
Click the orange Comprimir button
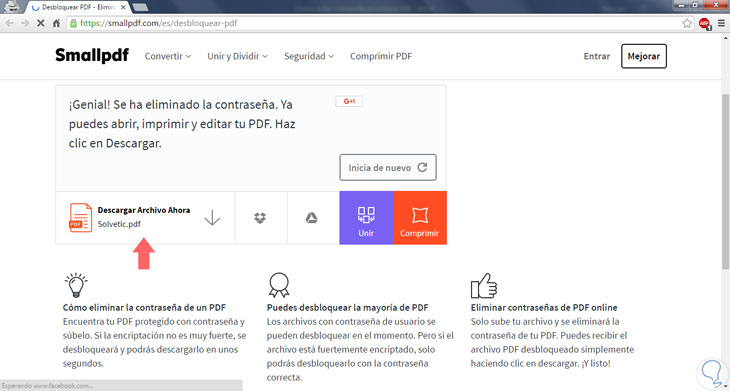point(420,217)
